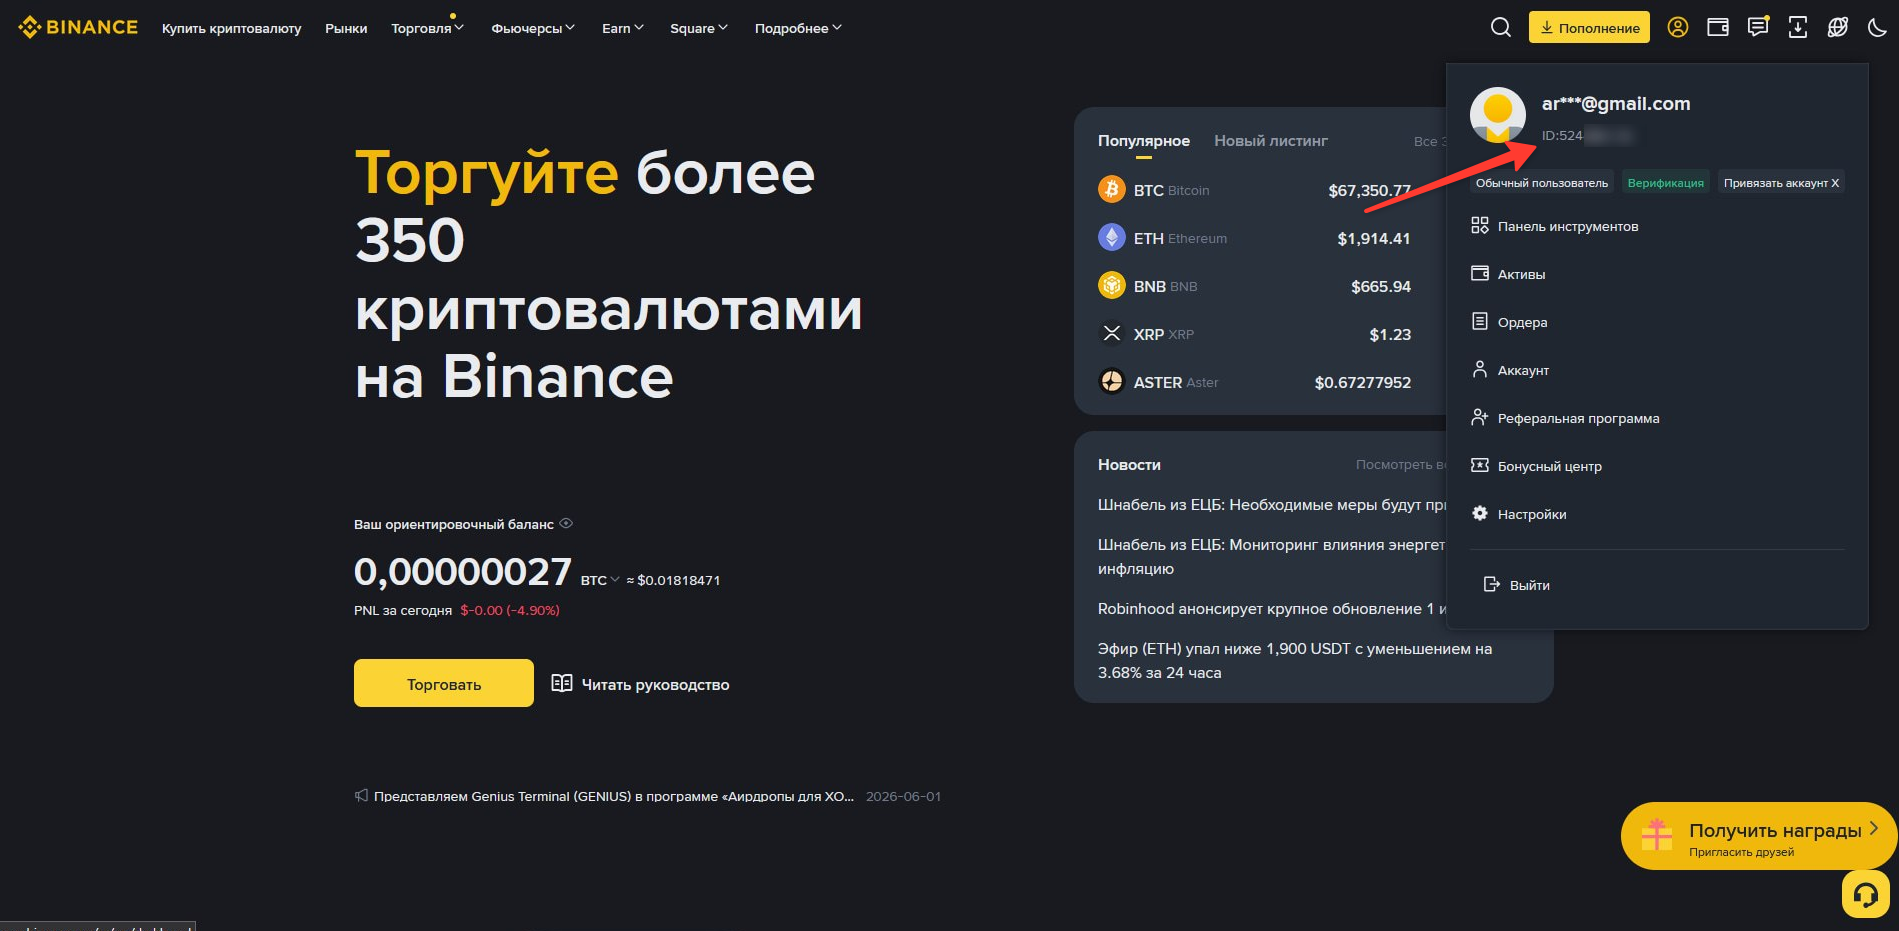Screen dimensions: 1899x931
Task: Open the profile user icon in header
Action: click(1678, 27)
